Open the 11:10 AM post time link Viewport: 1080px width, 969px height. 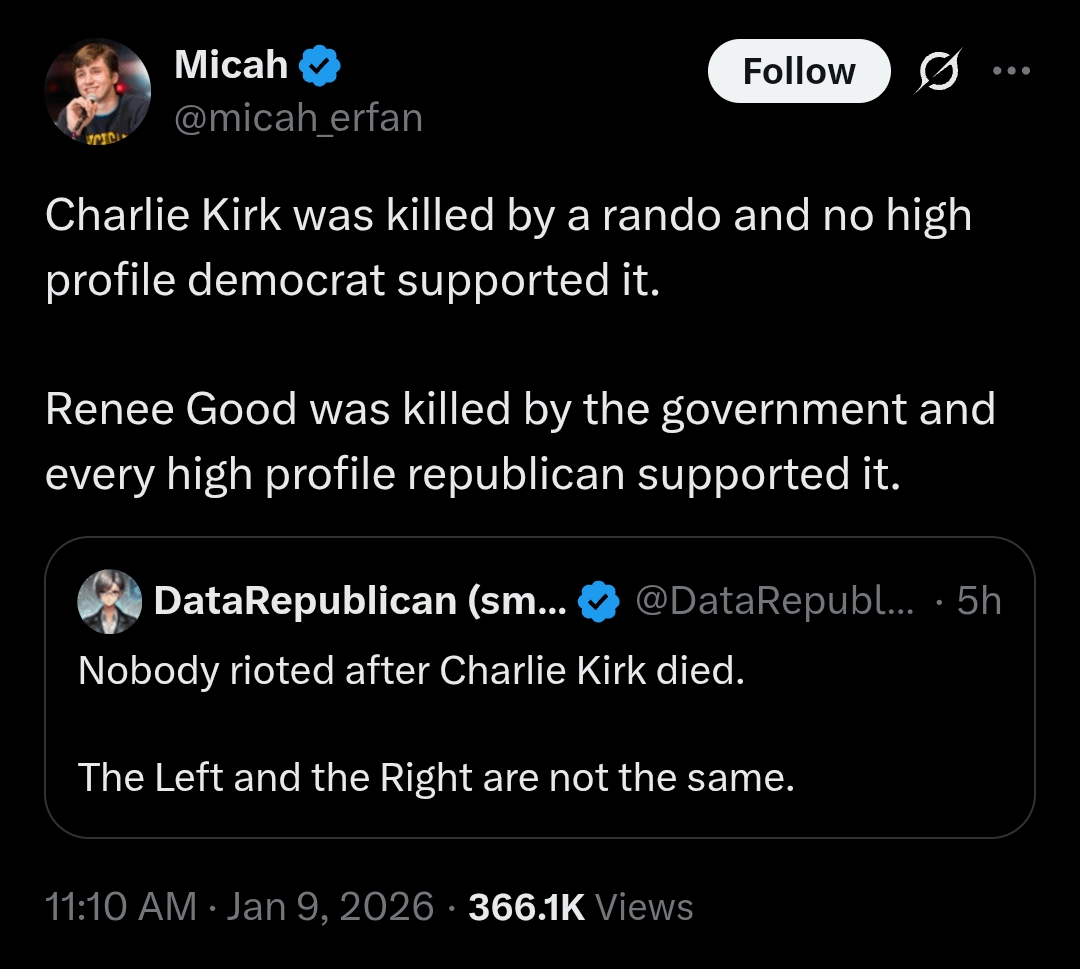(121, 907)
